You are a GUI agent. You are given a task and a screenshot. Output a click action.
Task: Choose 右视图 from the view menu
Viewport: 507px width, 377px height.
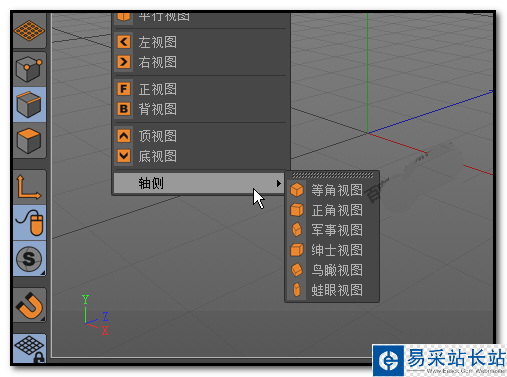(201, 62)
